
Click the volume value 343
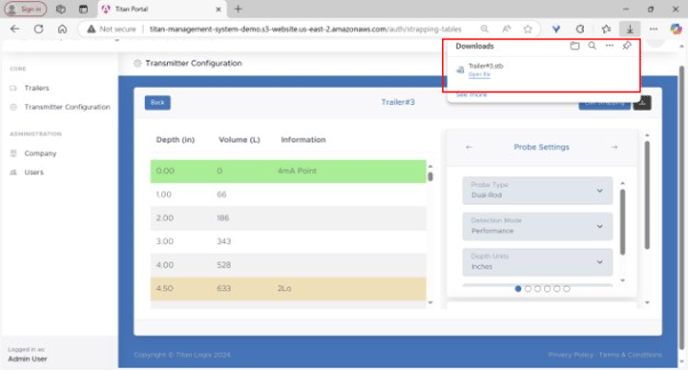(x=224, y=241)
